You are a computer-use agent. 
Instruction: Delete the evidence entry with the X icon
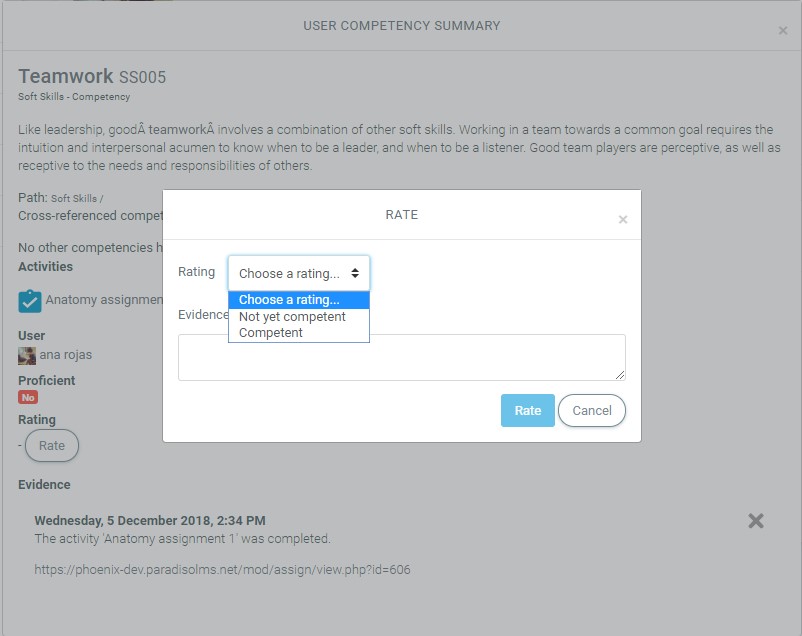756,520
